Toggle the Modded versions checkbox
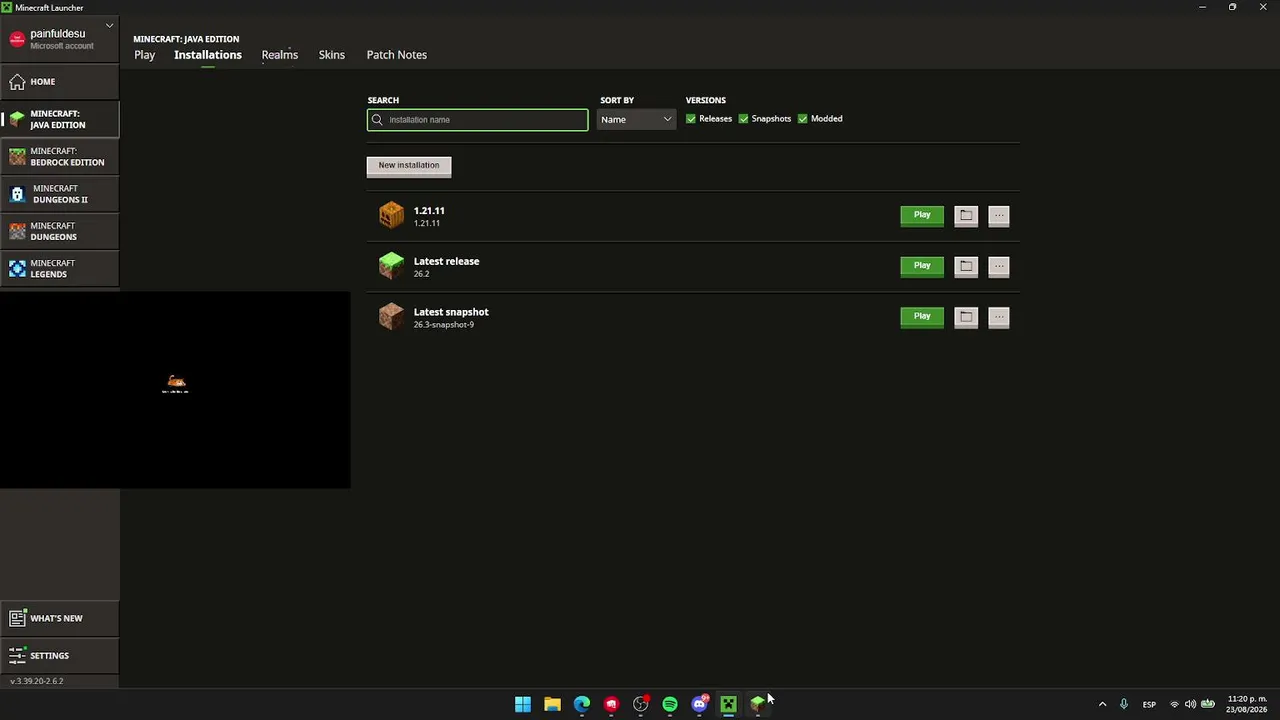 click(x=802, y=119)
